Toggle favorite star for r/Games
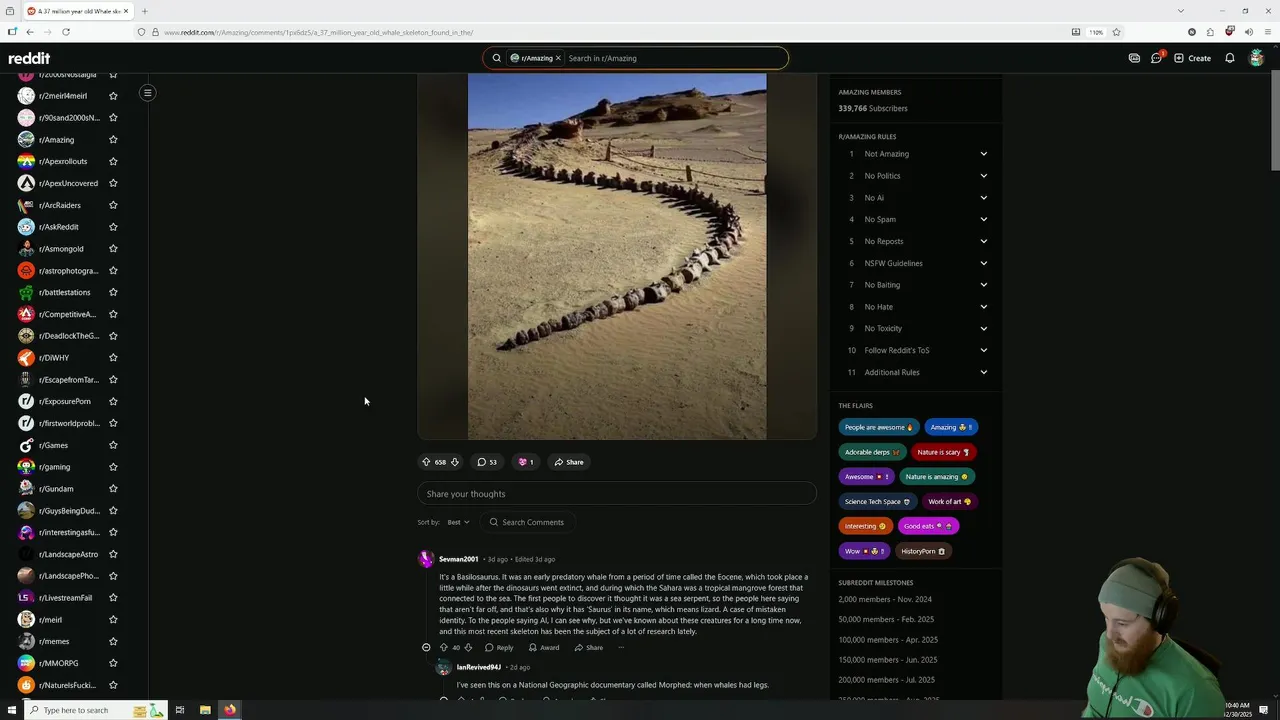1280x720 pixels. 113,445
